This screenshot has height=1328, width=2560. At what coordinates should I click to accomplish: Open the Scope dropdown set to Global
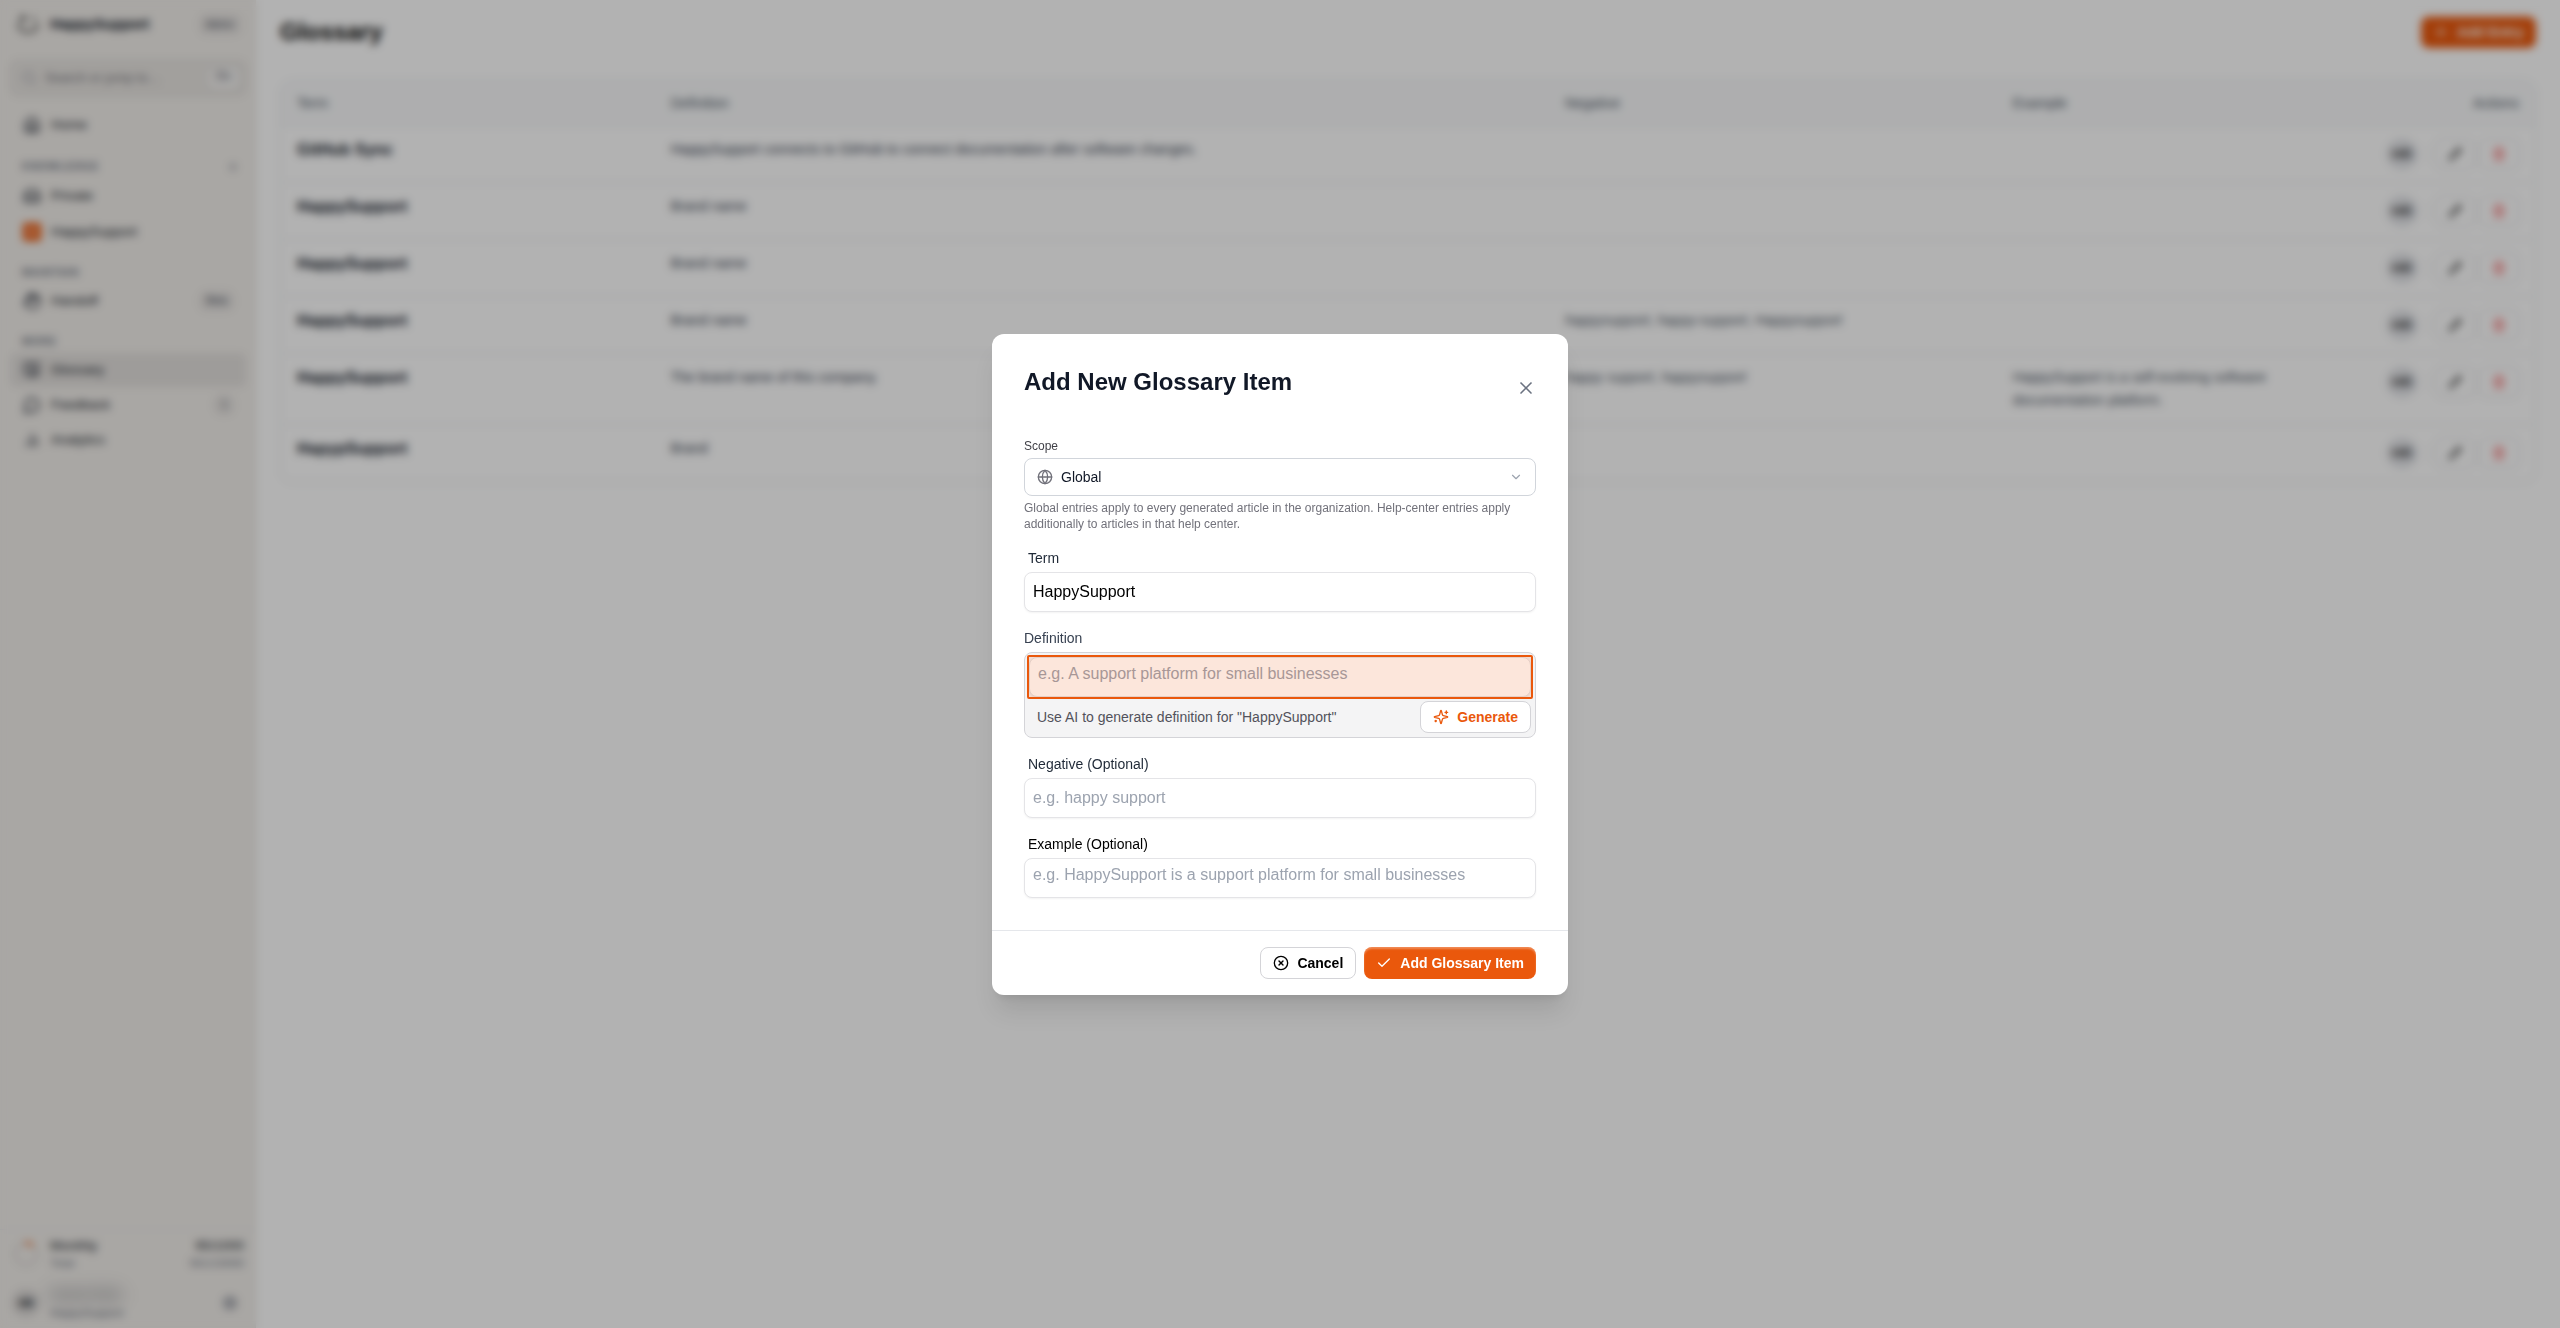click(x=1279, y=477)
